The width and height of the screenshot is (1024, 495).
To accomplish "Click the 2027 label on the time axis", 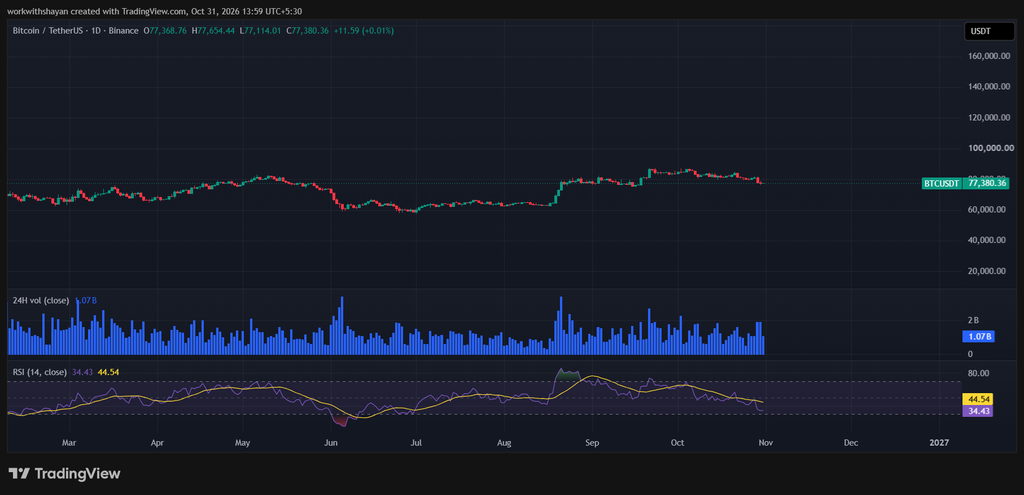I will 938,443.
